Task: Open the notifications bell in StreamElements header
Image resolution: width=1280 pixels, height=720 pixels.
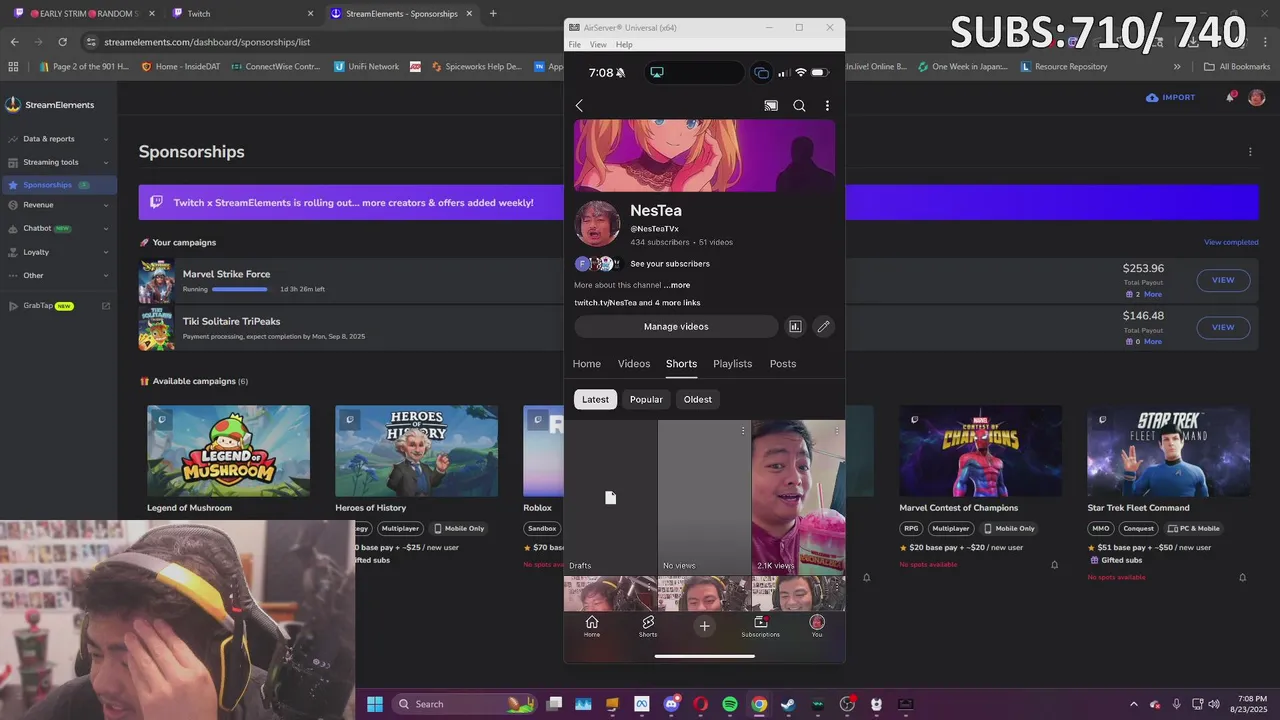Action: coord(1230,97)
